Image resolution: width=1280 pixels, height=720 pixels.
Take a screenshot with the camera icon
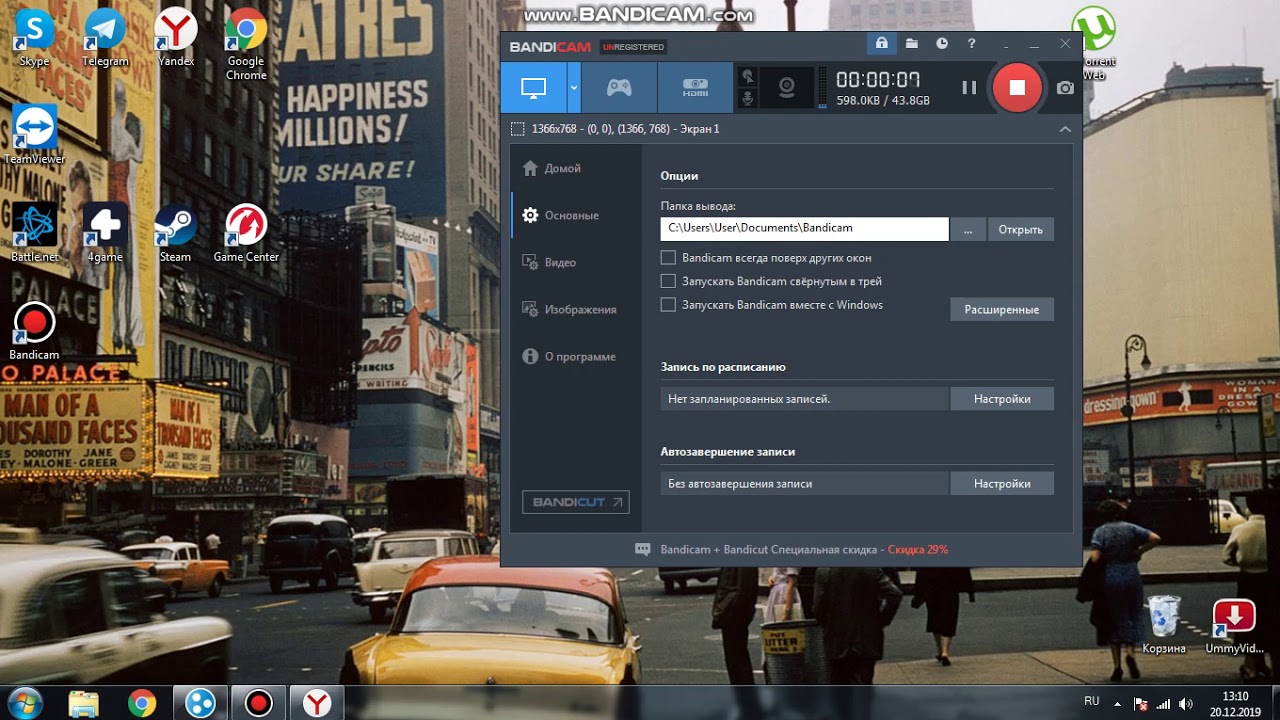(x=1065, y=88)
